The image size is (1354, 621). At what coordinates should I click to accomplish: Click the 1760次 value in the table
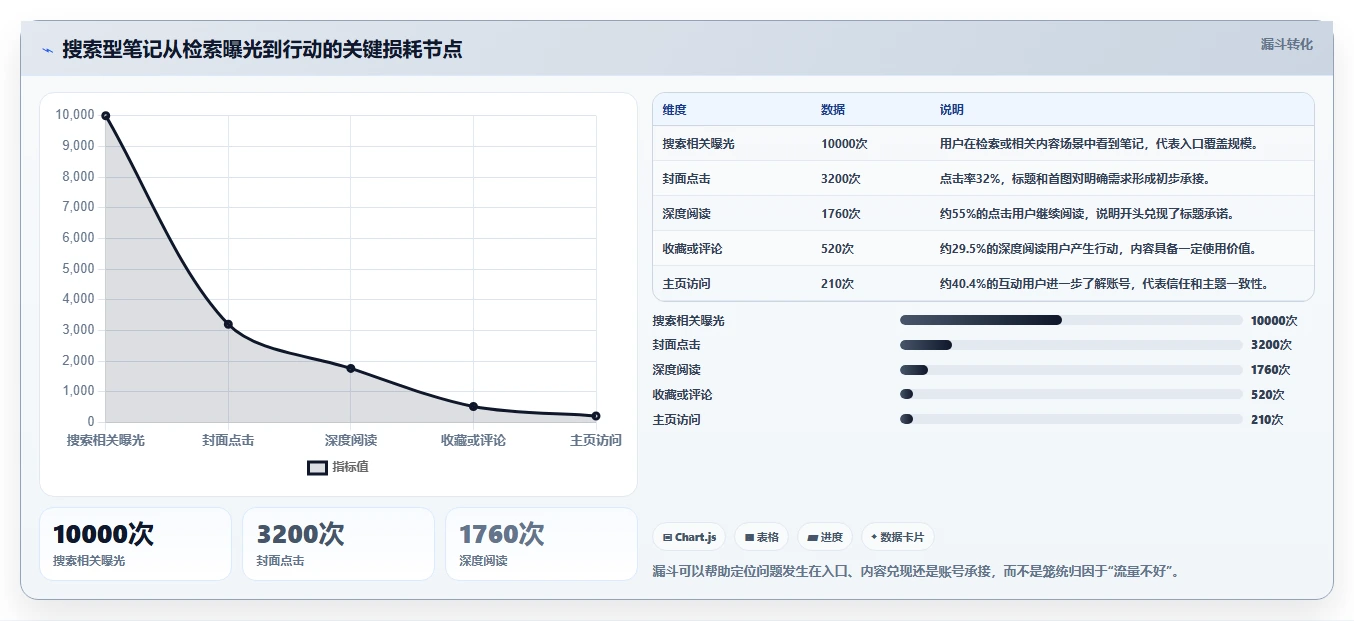click(841, 214)
